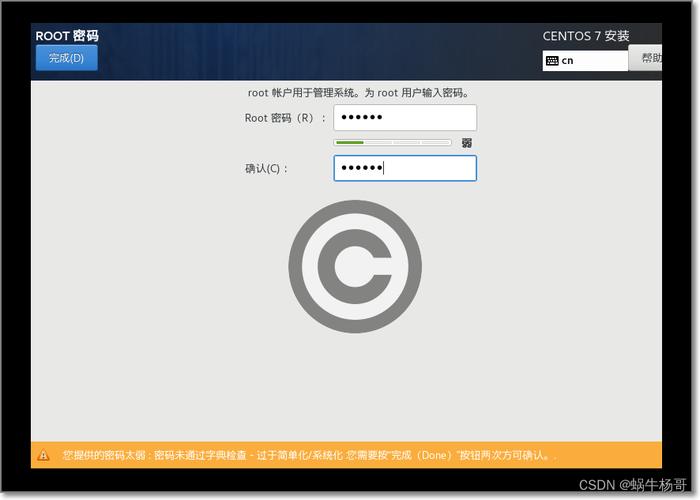
Task: Click the 弱 strength label
Action: (467, 143)
